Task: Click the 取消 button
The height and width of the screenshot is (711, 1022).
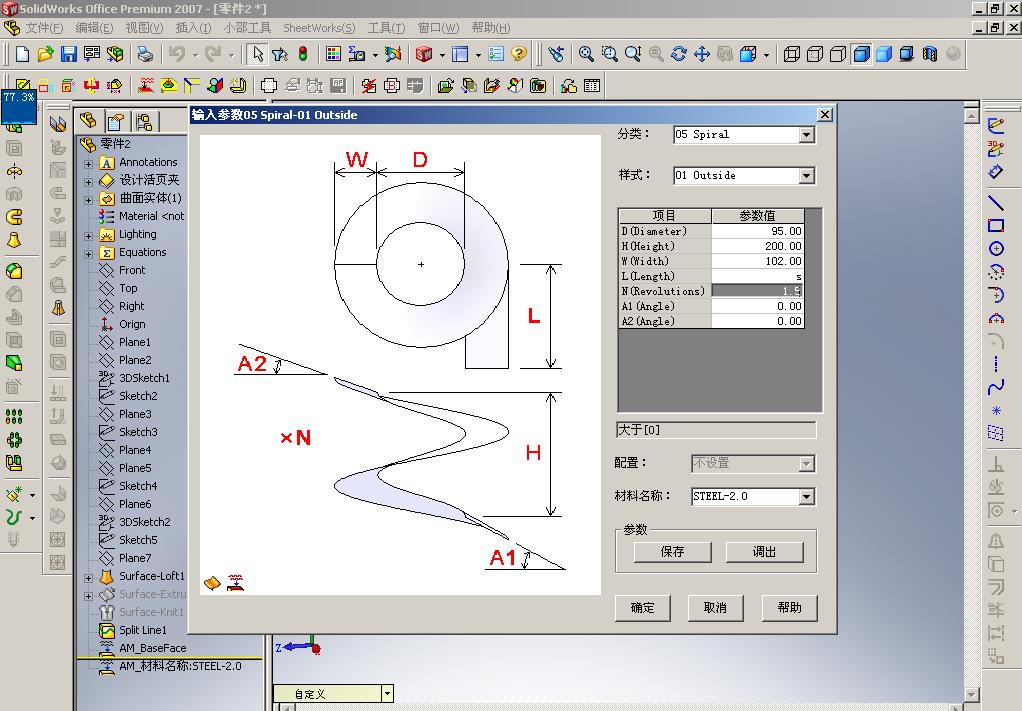Action: click(716, 607)
